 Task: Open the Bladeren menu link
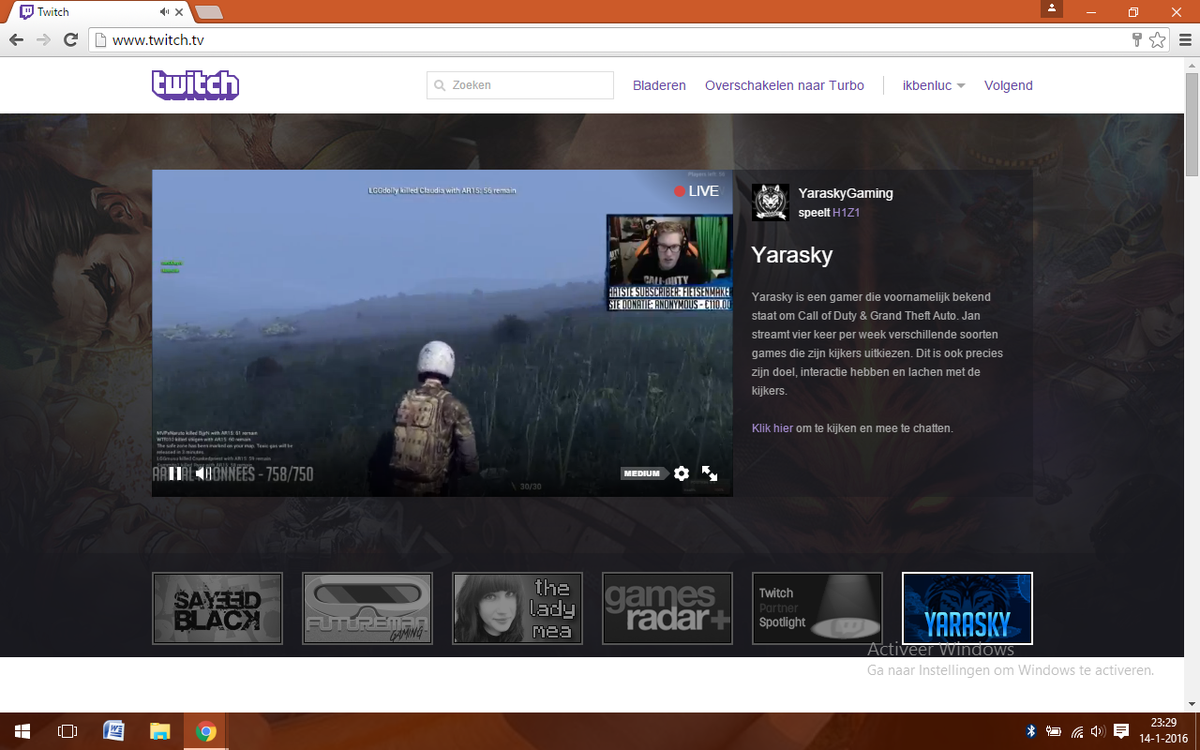tap(659, 85)
